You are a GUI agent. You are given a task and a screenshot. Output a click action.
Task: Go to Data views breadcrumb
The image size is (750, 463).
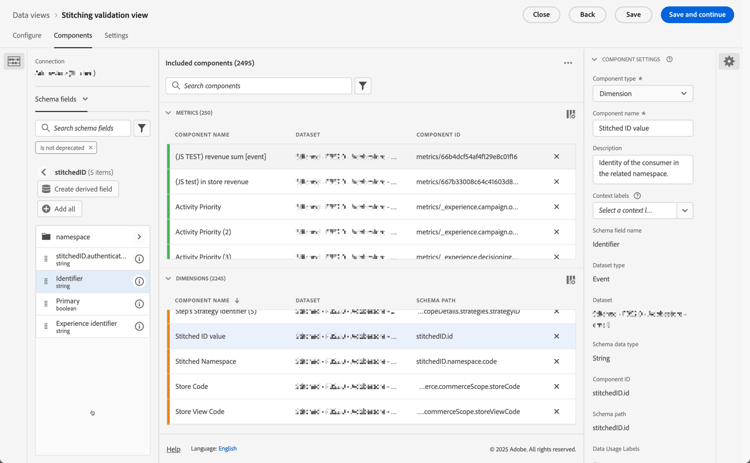31,15
